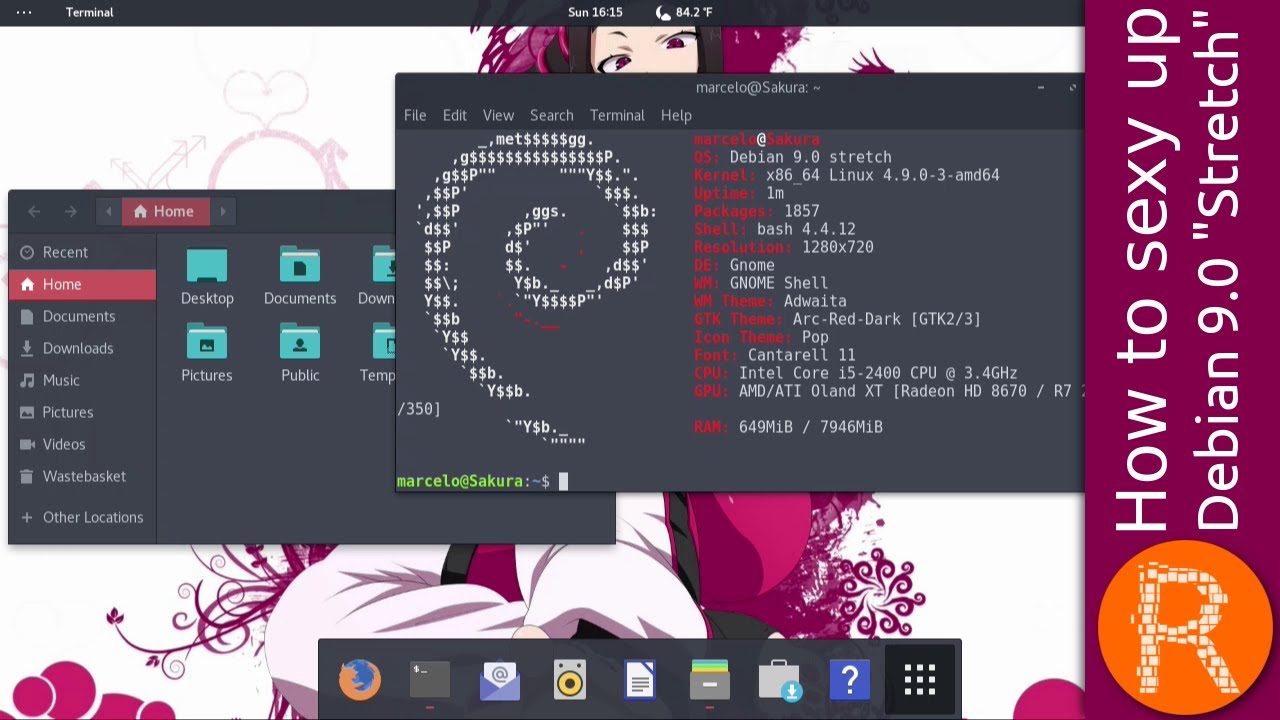The height and width of the screenshot is (720, 1280).
Task: Click Other Locations in the Files sidebar
Action: 82,517
